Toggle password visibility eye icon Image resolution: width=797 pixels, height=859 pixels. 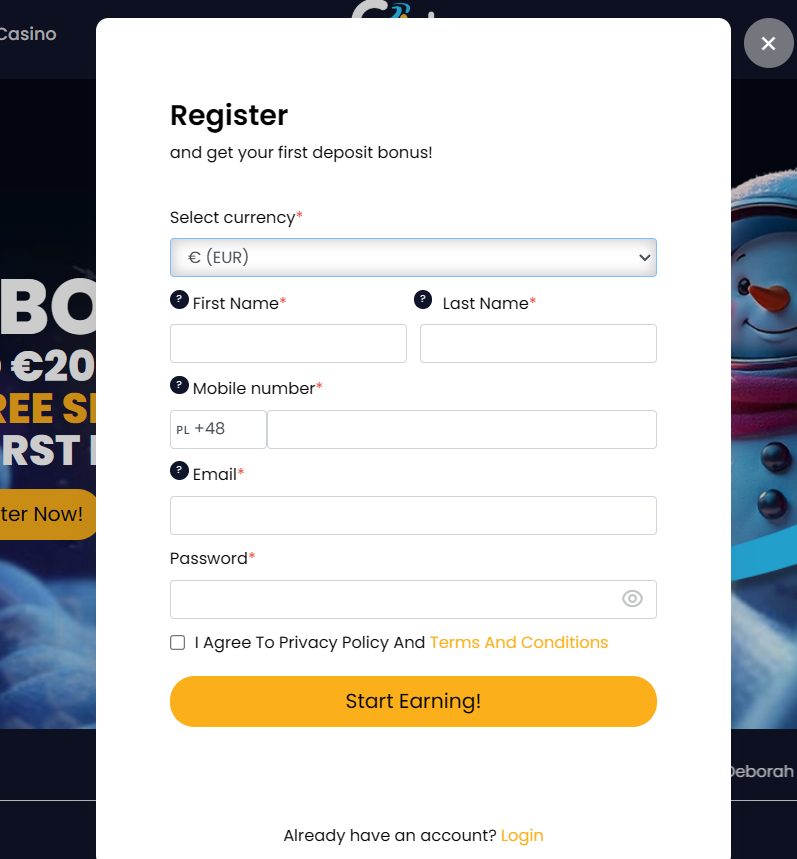point(632,599)
